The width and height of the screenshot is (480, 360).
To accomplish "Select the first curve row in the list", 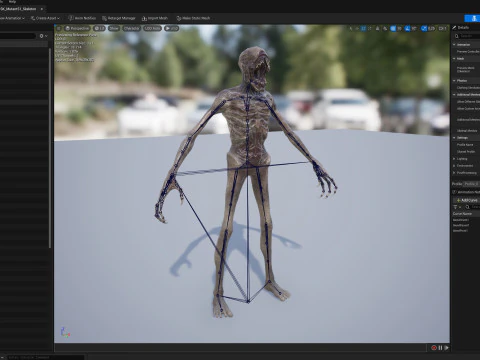I will tap(461, 220).
